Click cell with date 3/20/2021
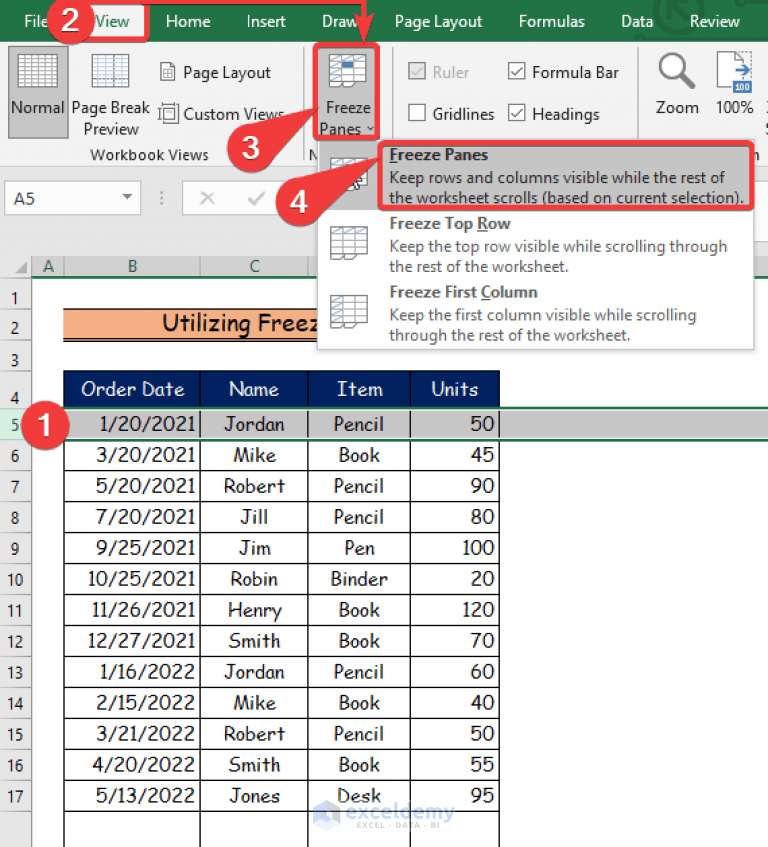Image resolution: width=768 pixels, height=847 pixels. (132, 455)
